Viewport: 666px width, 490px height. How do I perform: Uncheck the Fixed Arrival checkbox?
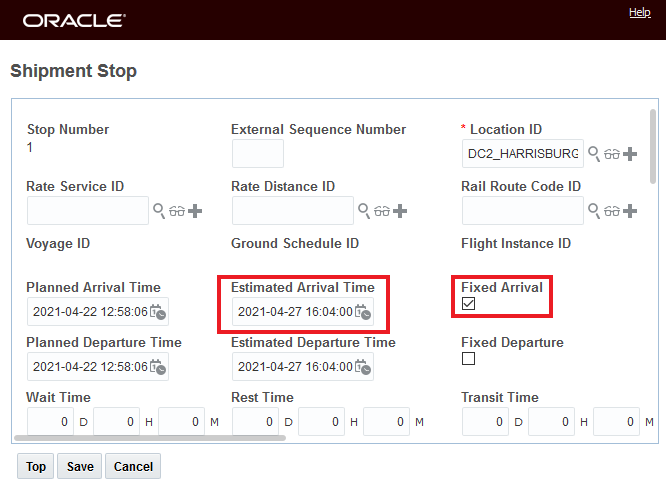pos(468,304)
